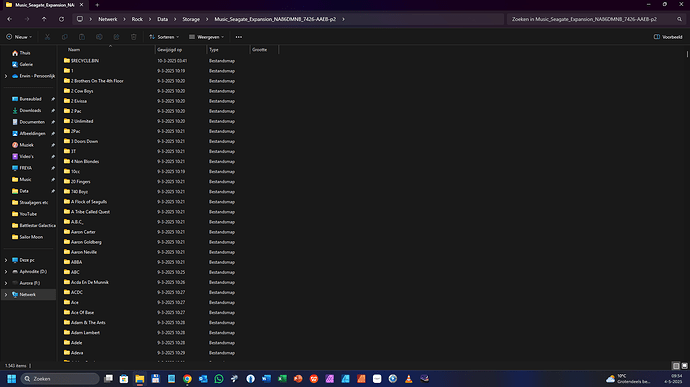
Task: Navigate up one folder level
Action: [x=44, y=19]
